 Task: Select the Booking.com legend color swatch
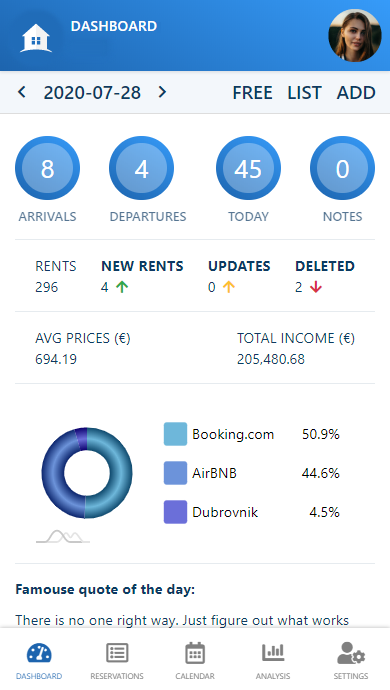175,434
